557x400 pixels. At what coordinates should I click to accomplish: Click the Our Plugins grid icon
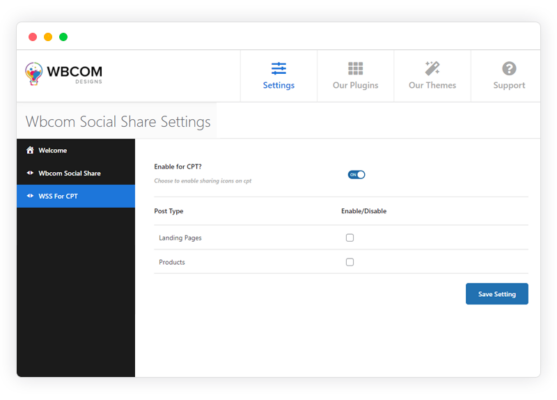(x=355, y=68)
